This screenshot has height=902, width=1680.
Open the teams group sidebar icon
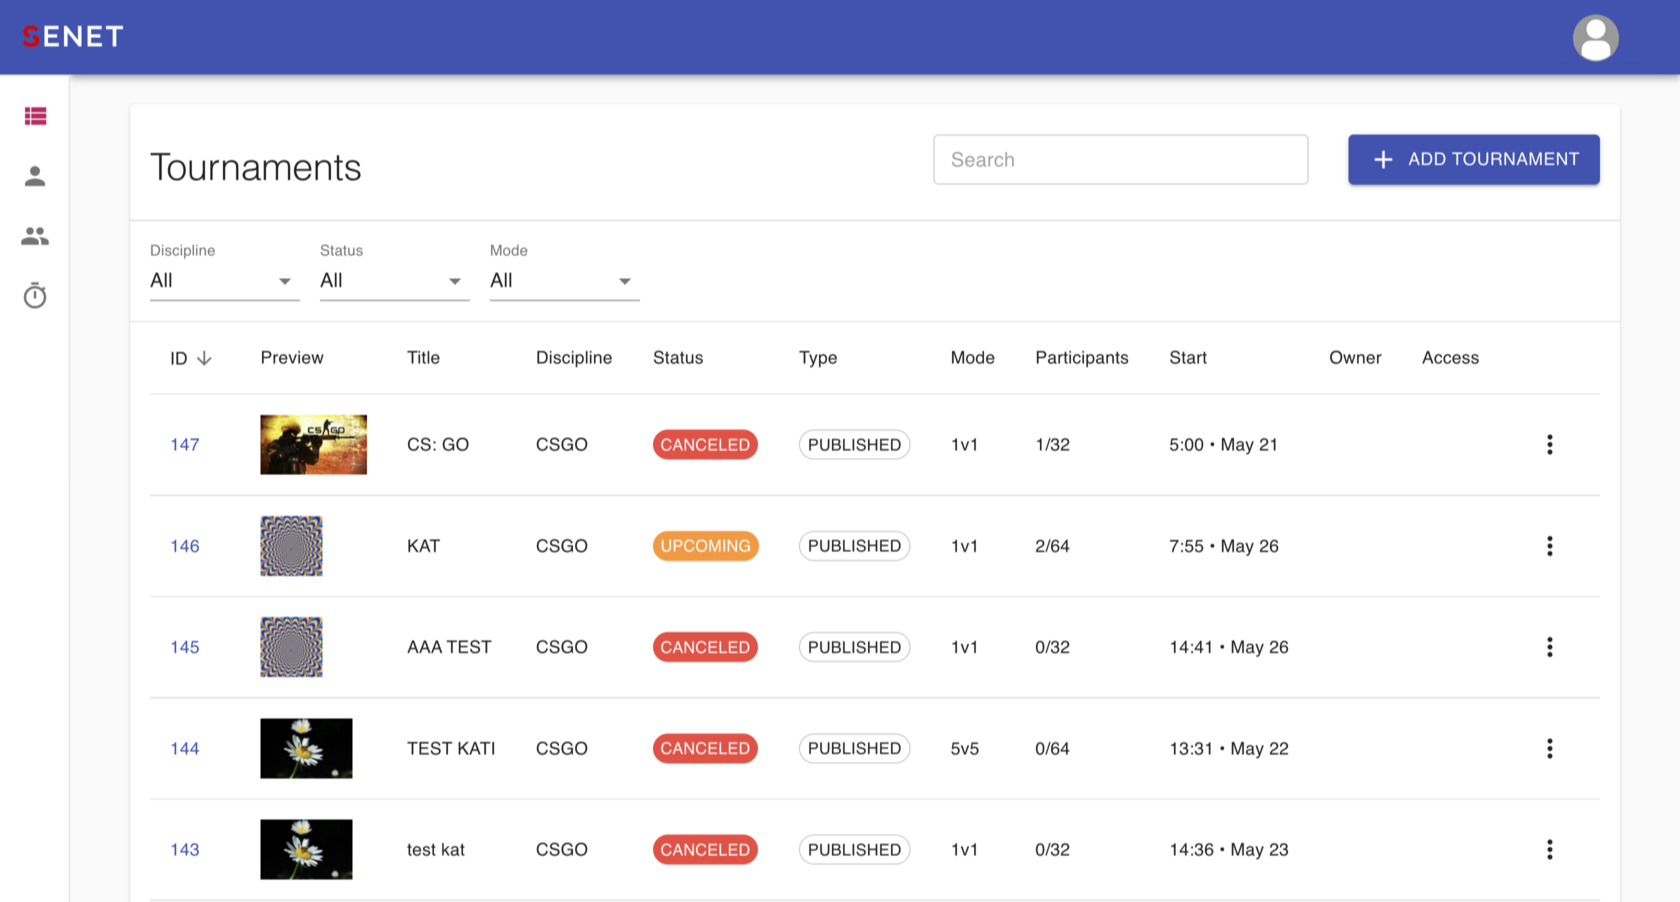pyautogui.click(x=35, y=236)
